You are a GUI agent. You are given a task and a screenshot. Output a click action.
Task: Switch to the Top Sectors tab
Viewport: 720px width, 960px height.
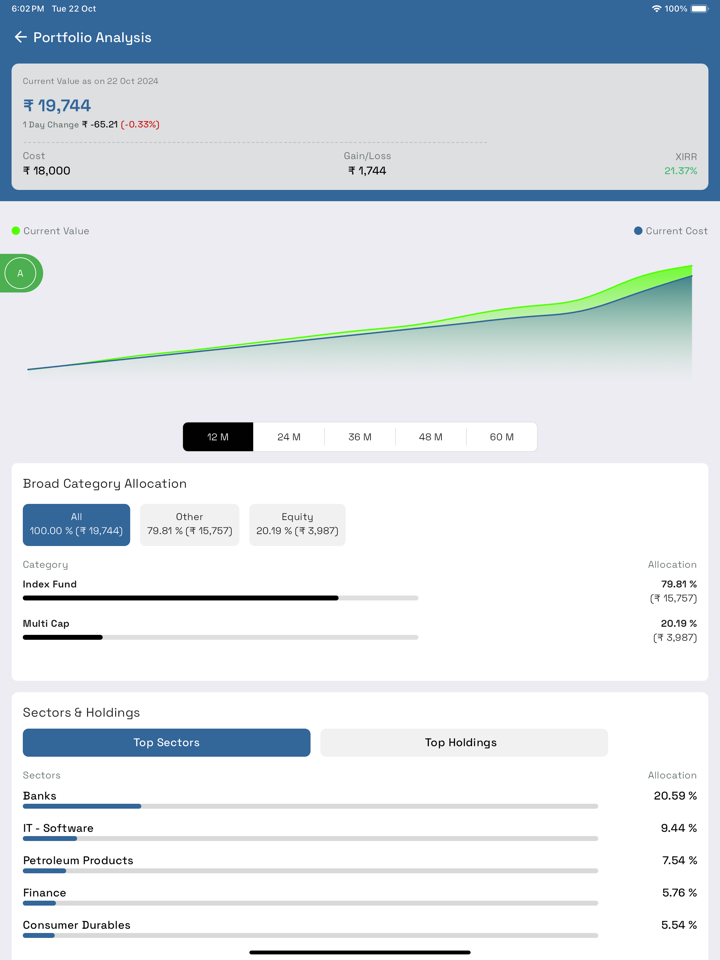coord(166,742)
